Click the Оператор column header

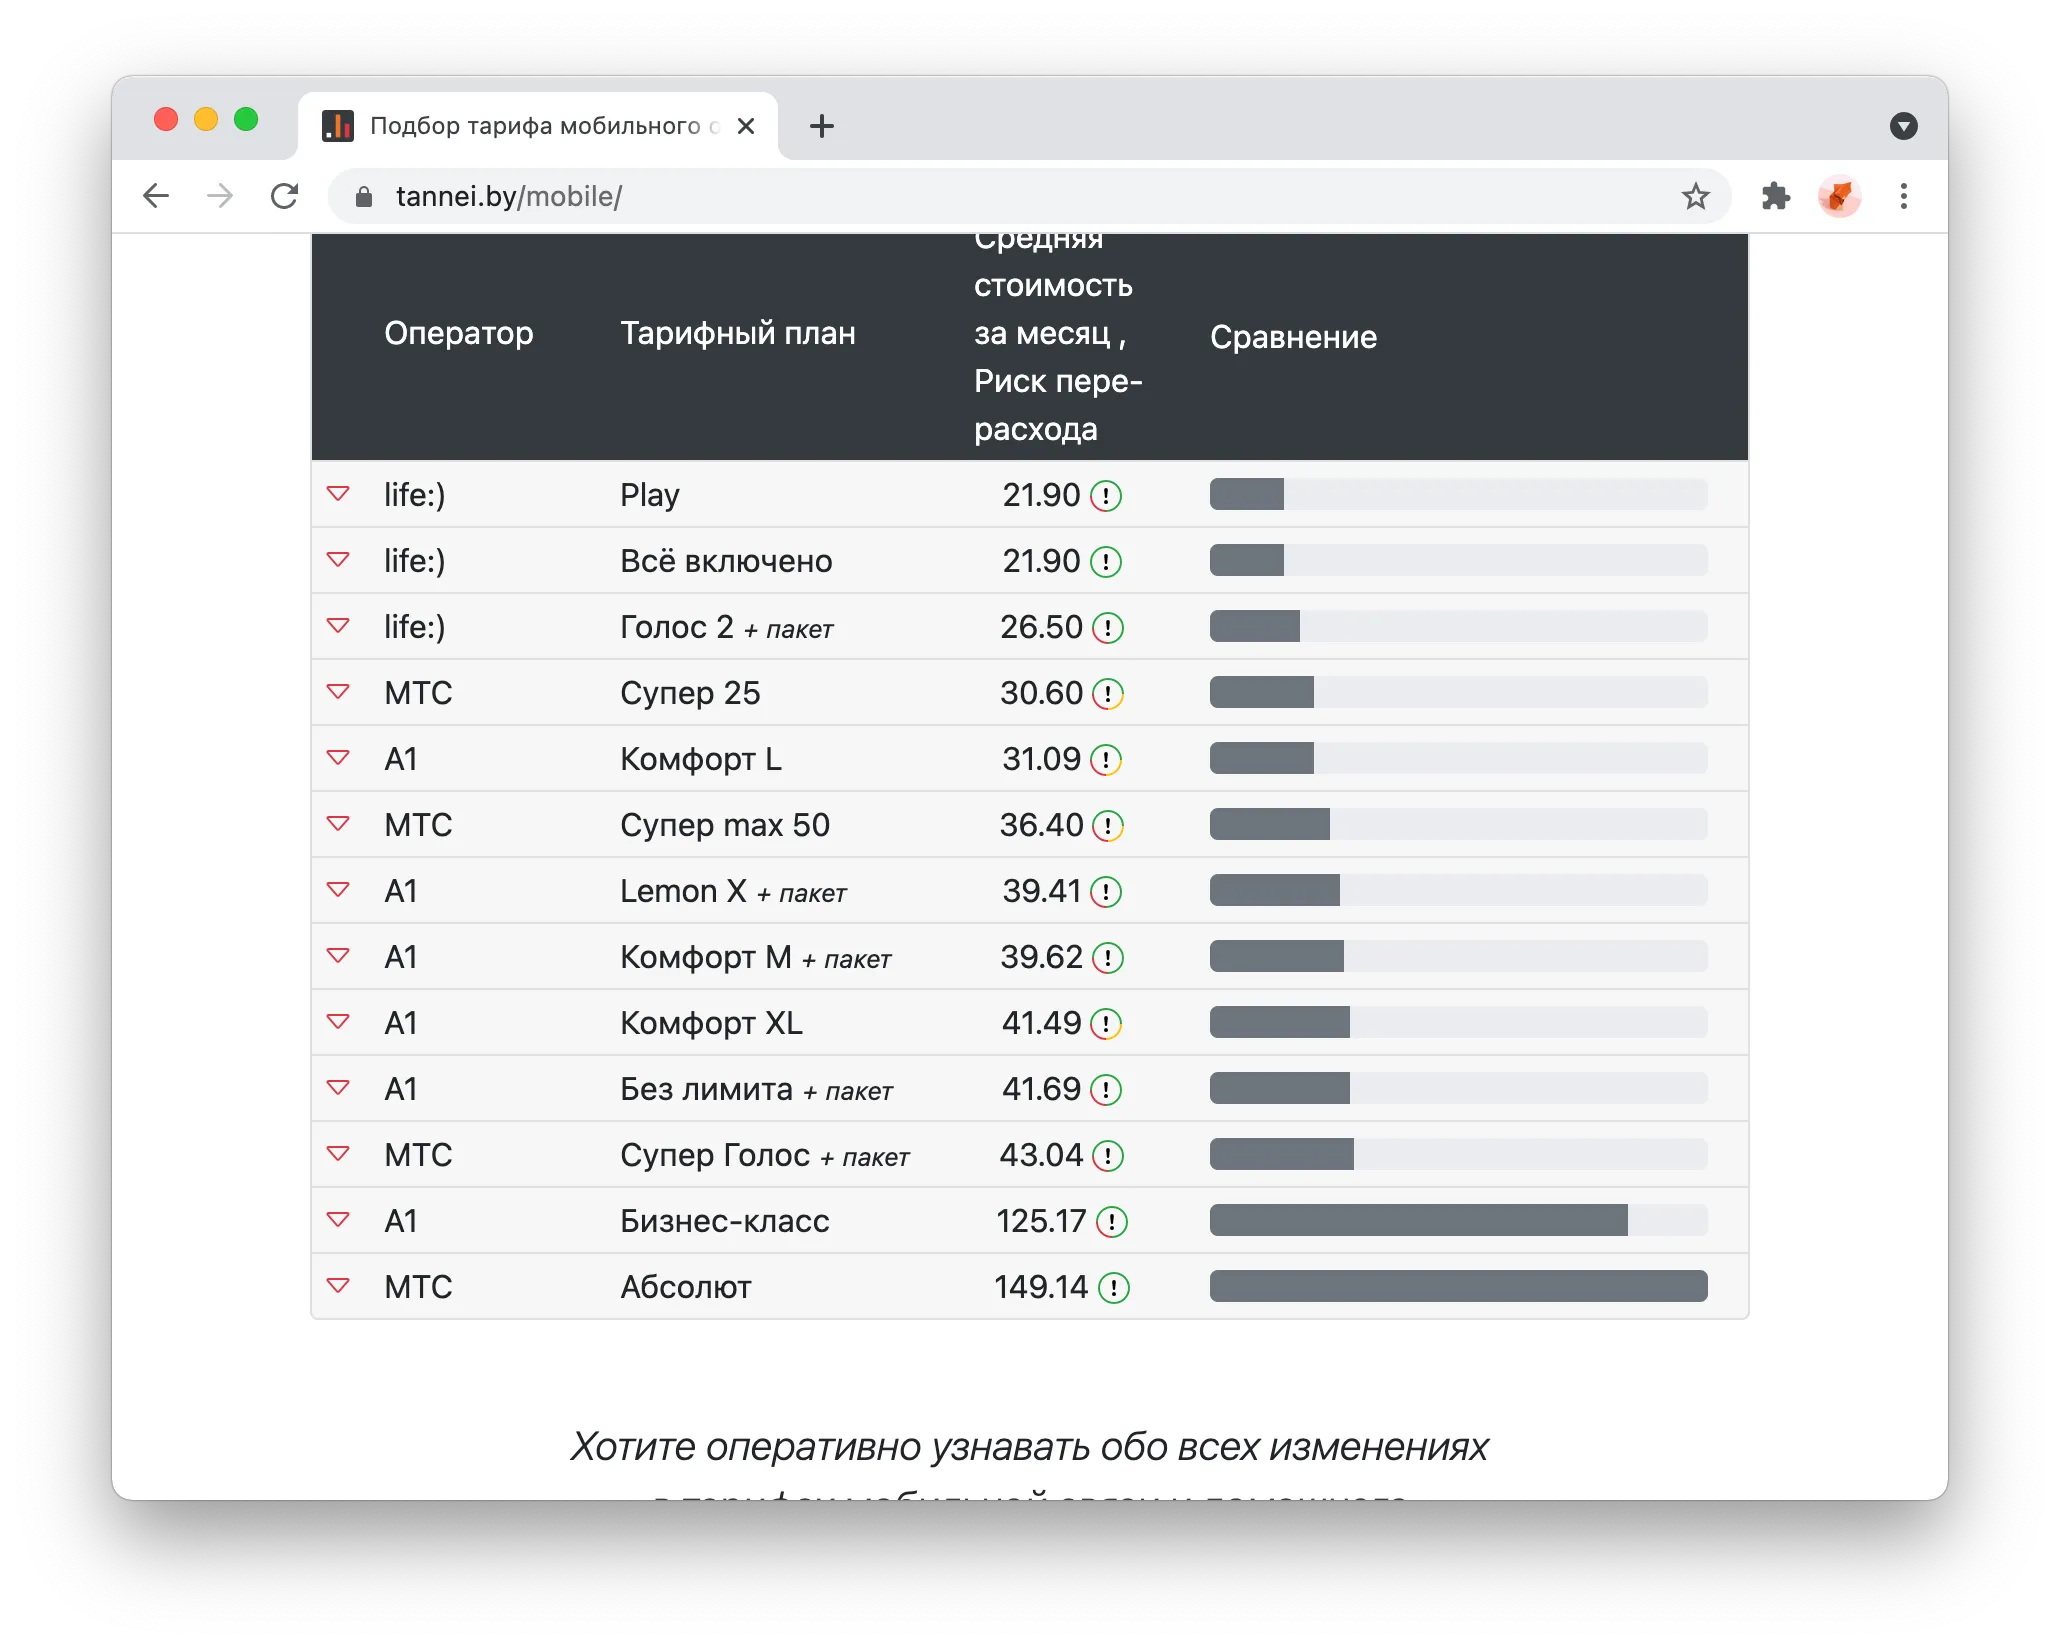[x=458, y=333]
